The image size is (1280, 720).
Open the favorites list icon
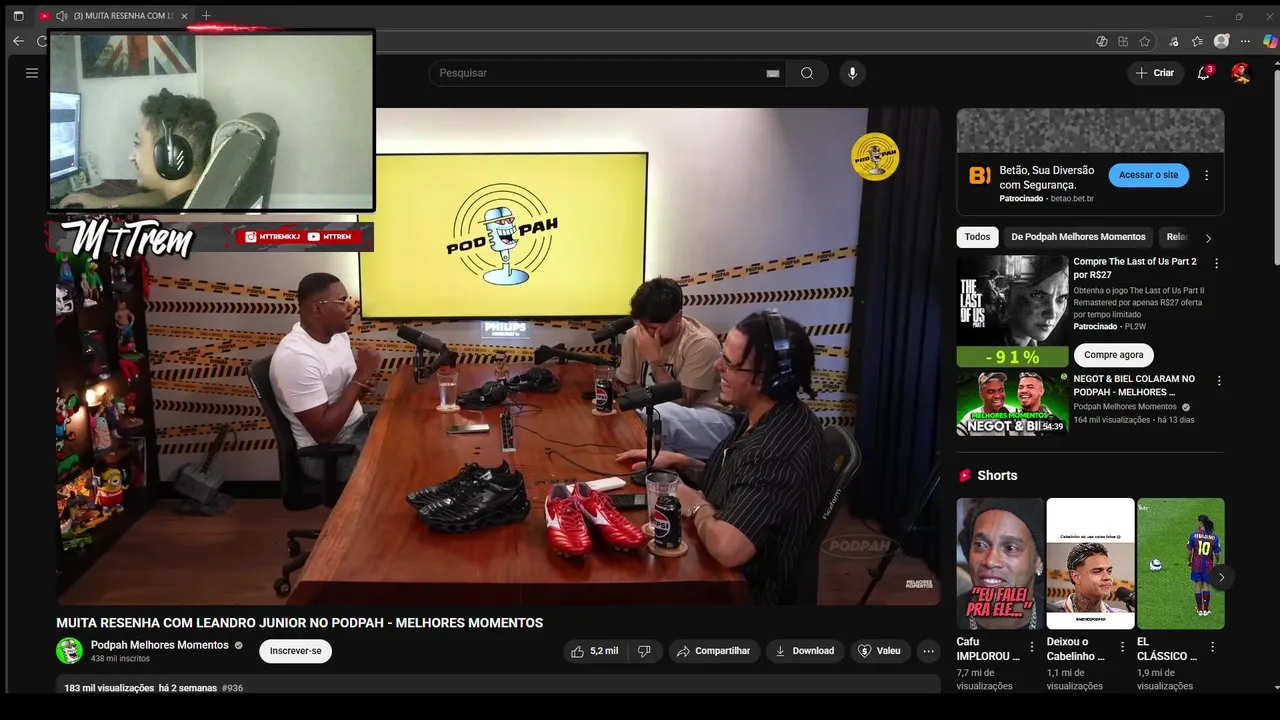pos(1197,41)
